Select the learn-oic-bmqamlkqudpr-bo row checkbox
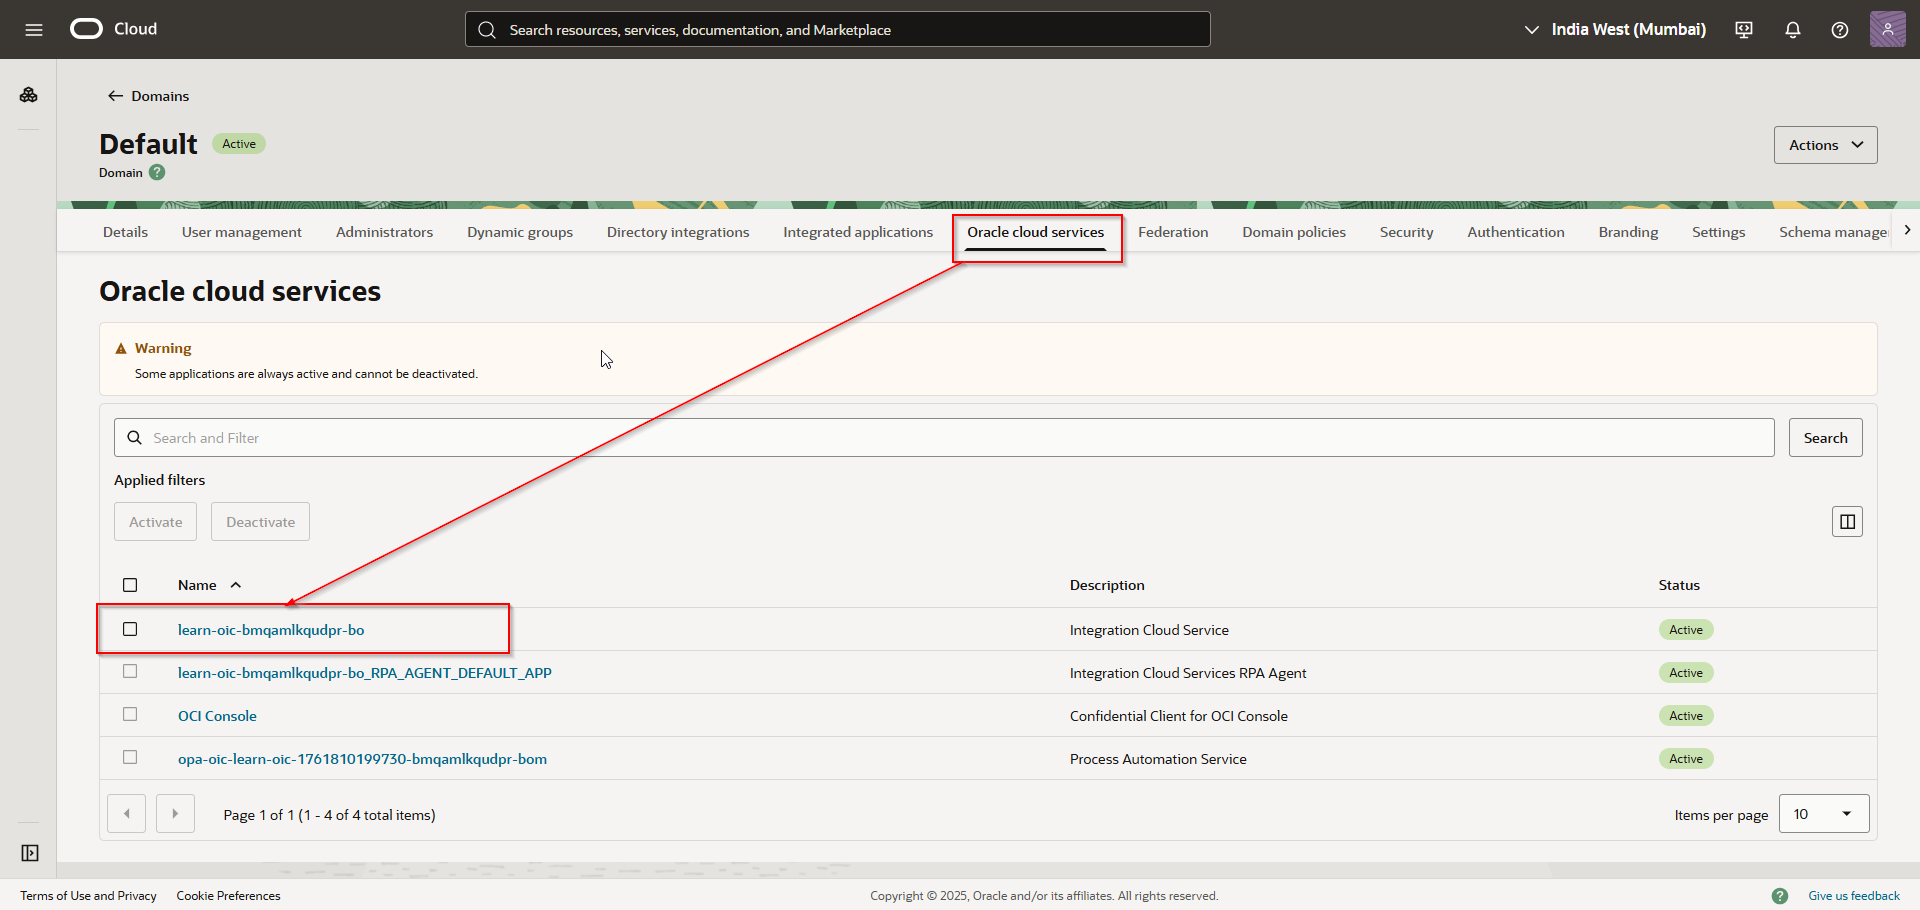Screen dimensions: 1920x910 point(130,629)
